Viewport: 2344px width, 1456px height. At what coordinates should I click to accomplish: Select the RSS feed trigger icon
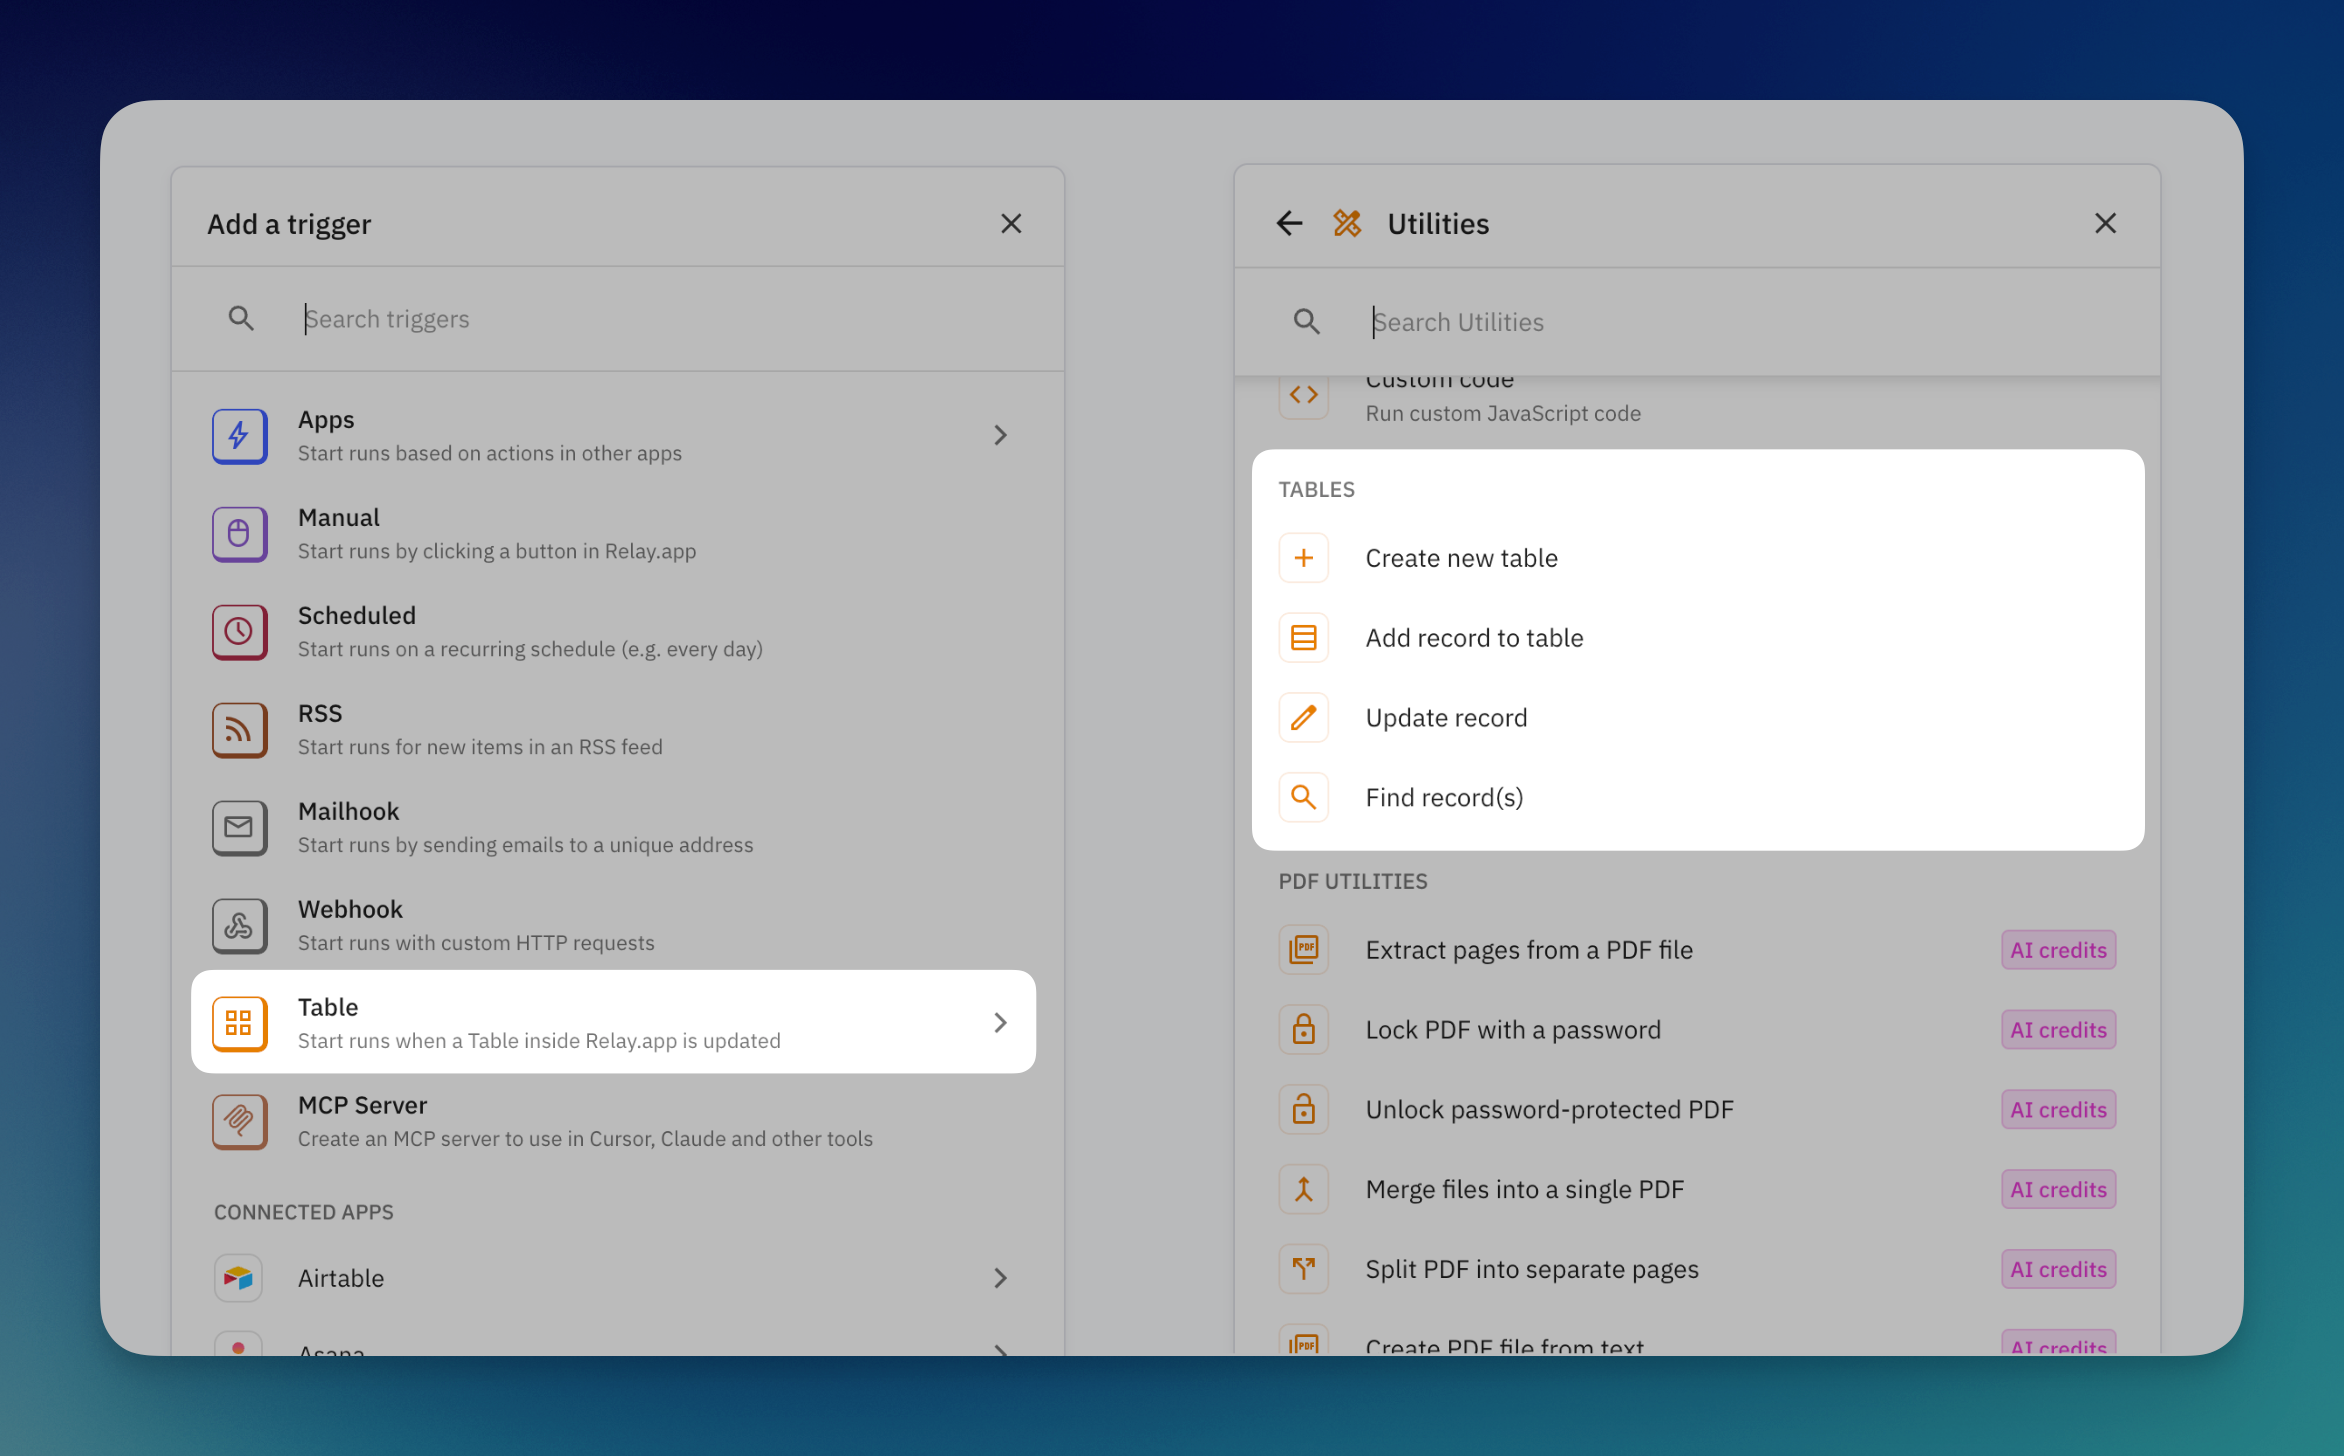coord(239,729)
